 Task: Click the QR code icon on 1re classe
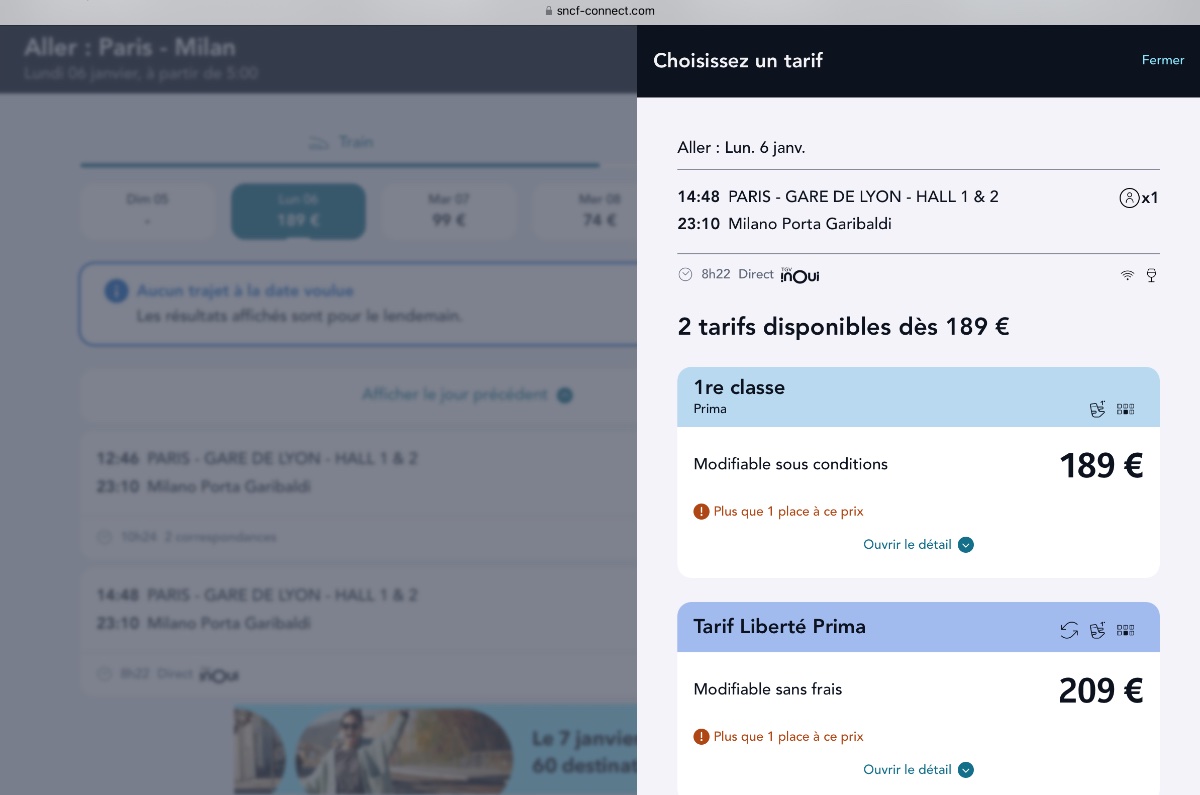tap(1125, 409)
